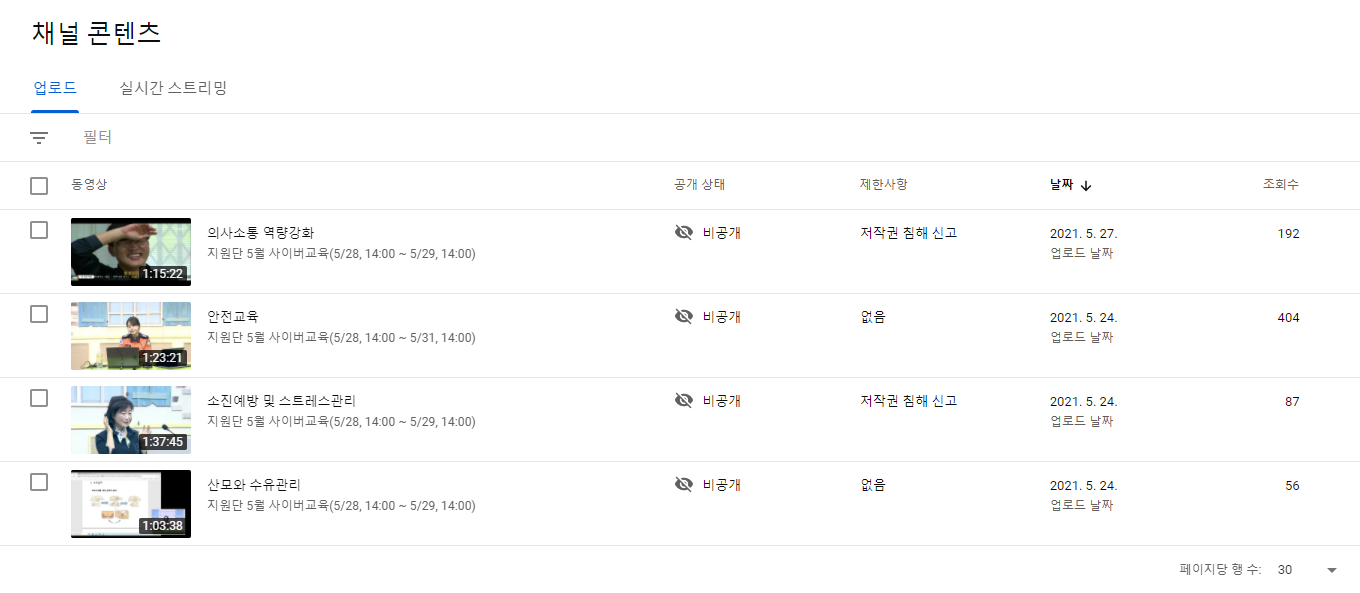Open the 비공개 visibility menu for 산모와 수유관리
Viewport: 1360px width, 593px height.
point(721,485)
